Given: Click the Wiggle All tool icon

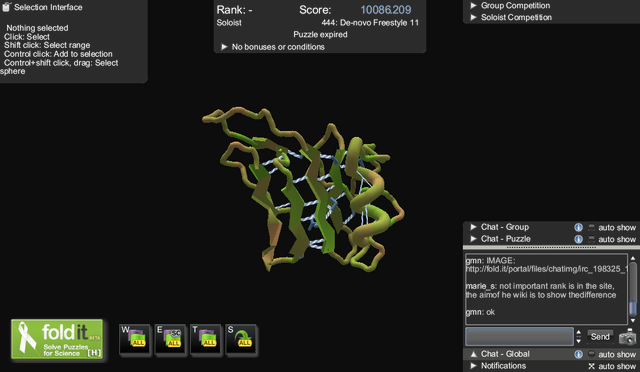Looking at the screenshot, I should coord(135,339).
